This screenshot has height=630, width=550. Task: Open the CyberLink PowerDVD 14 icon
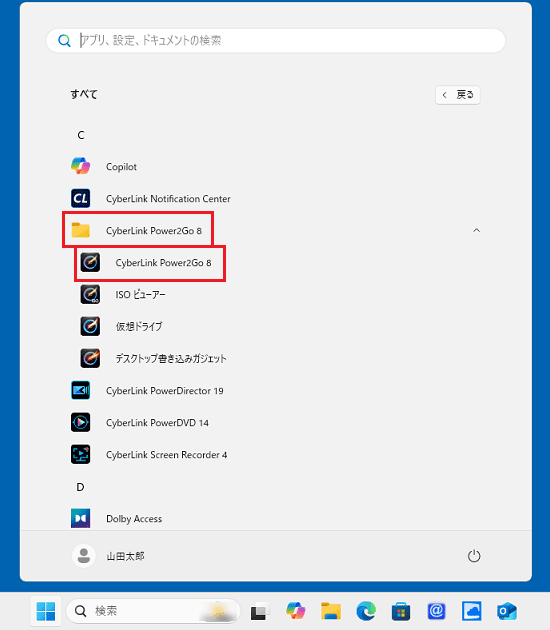pos(81,422)
